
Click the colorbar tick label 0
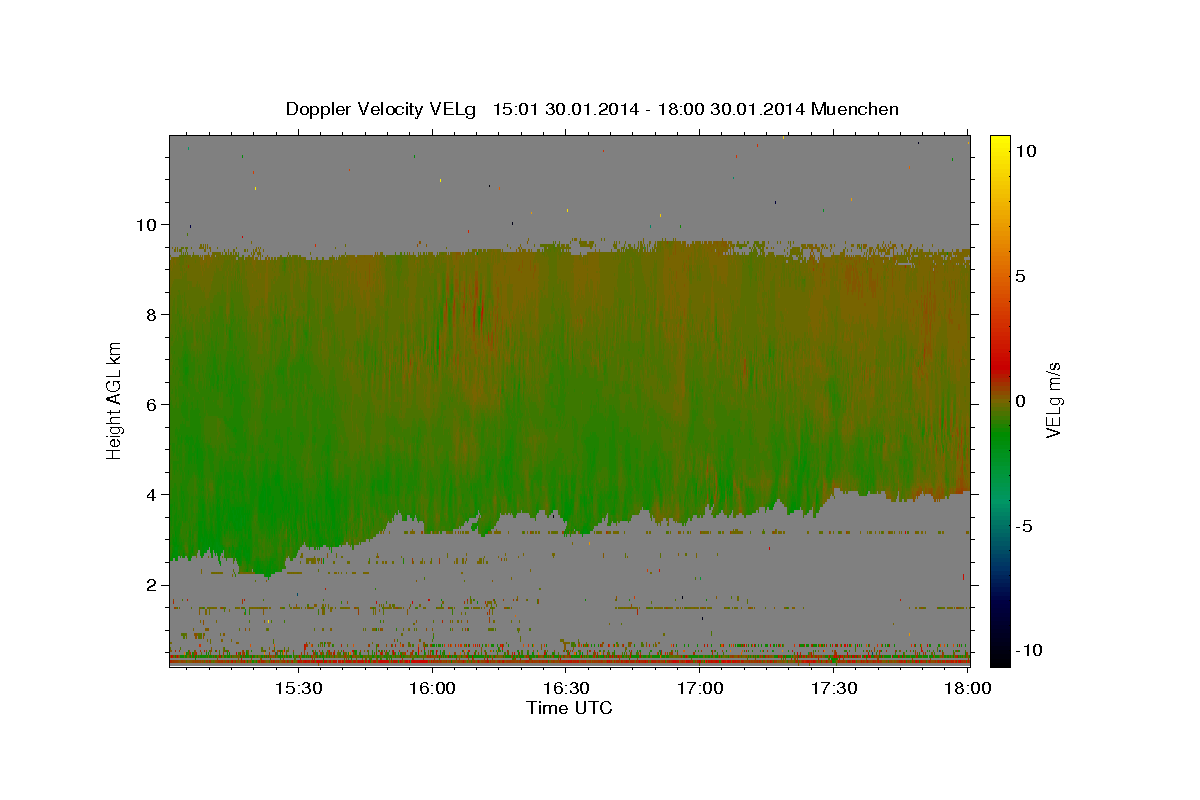[x=1020, y=401]
